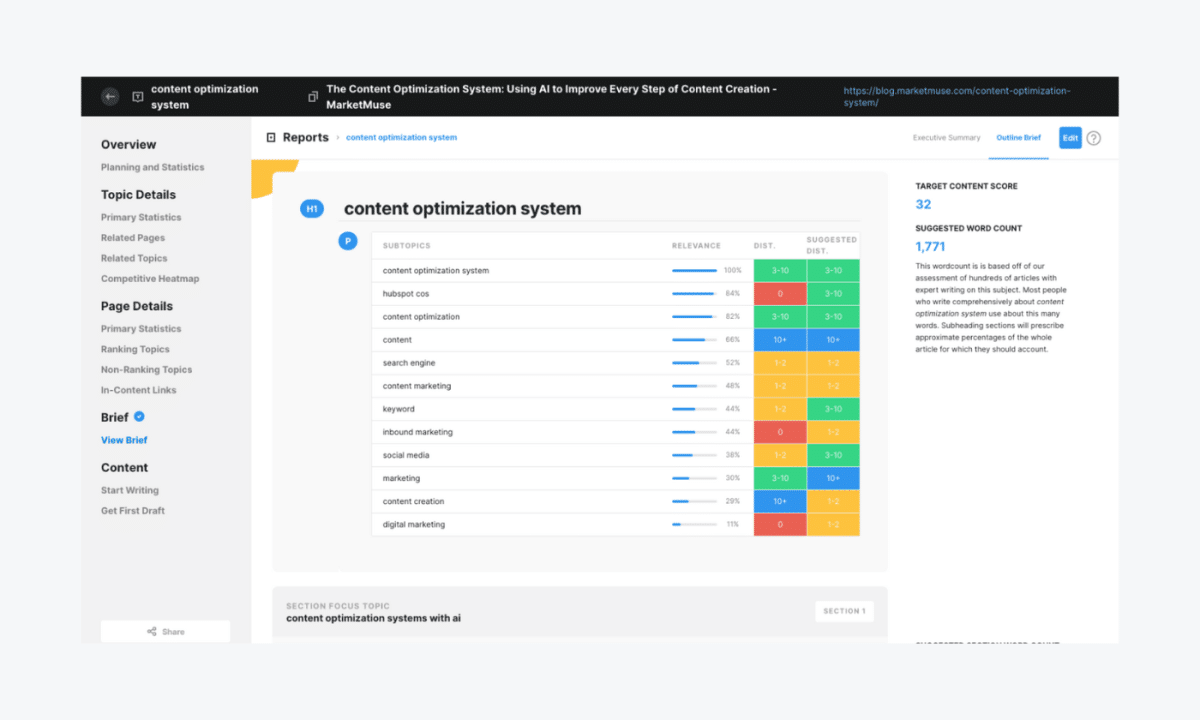
Task: Click the document icon beside the report name
Action: [137, 97]
